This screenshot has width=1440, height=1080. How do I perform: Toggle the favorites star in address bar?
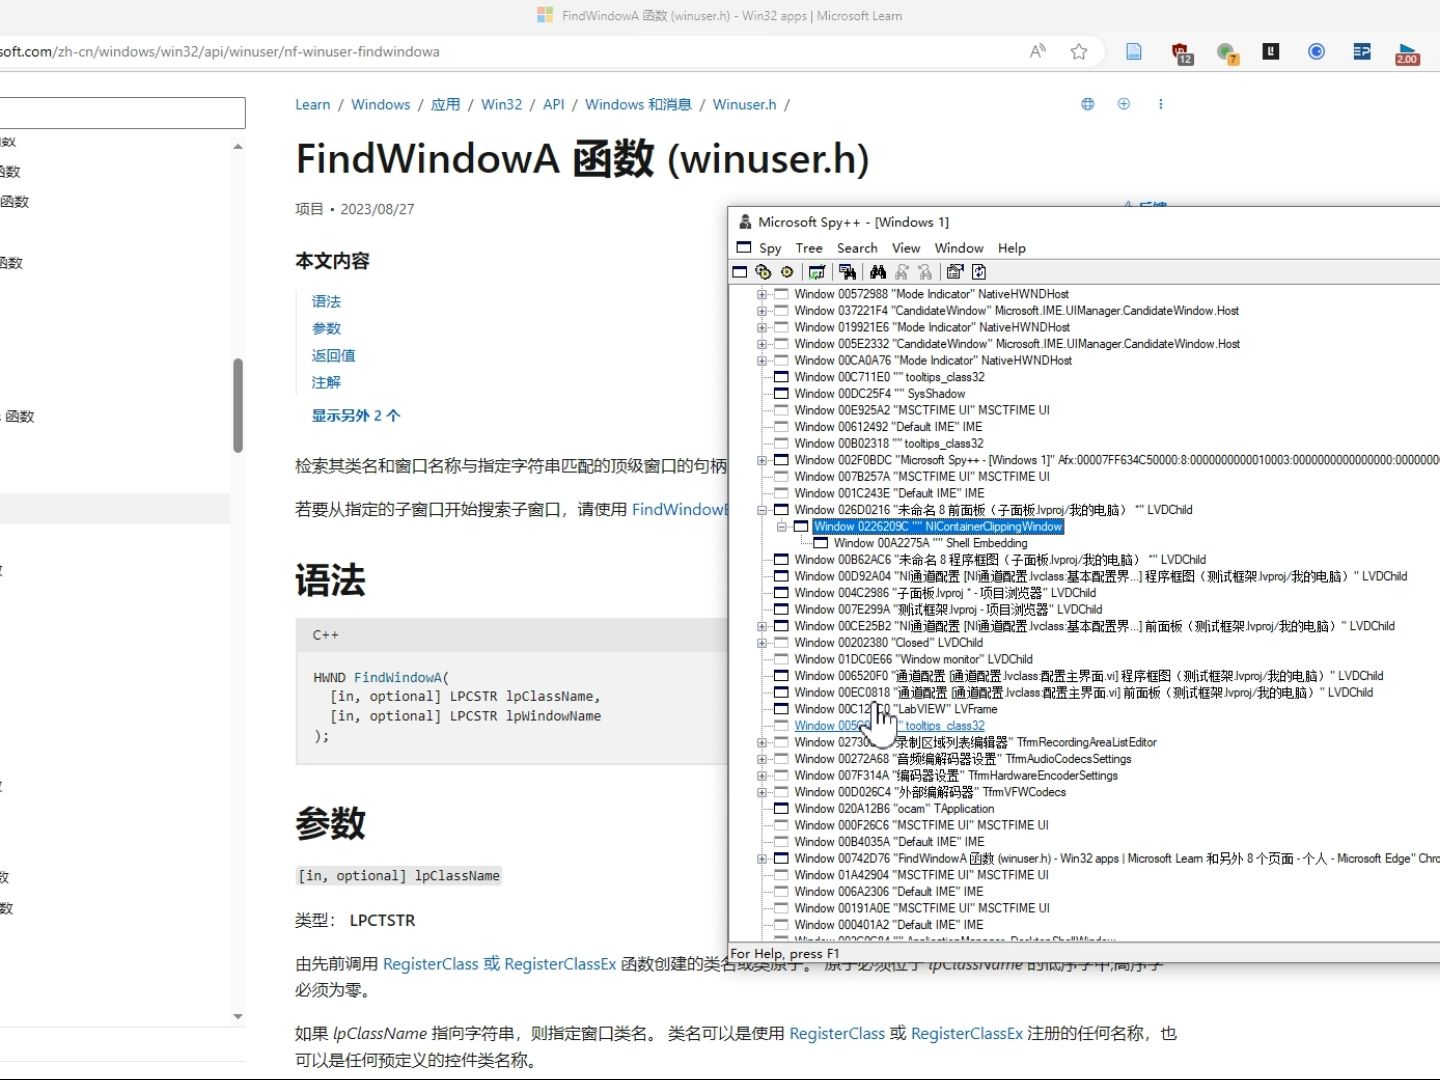pos(1079,51)
